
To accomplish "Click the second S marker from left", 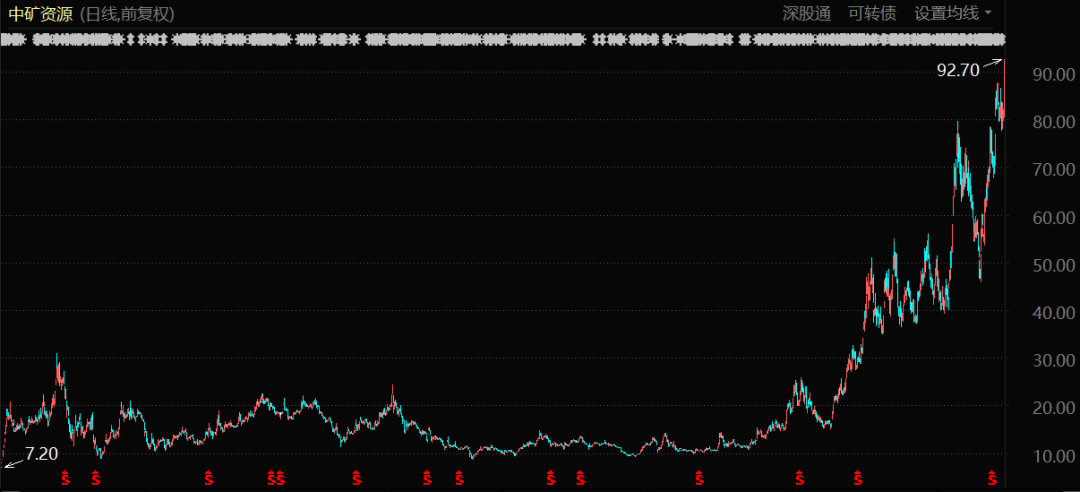I will tap(96, 478).
